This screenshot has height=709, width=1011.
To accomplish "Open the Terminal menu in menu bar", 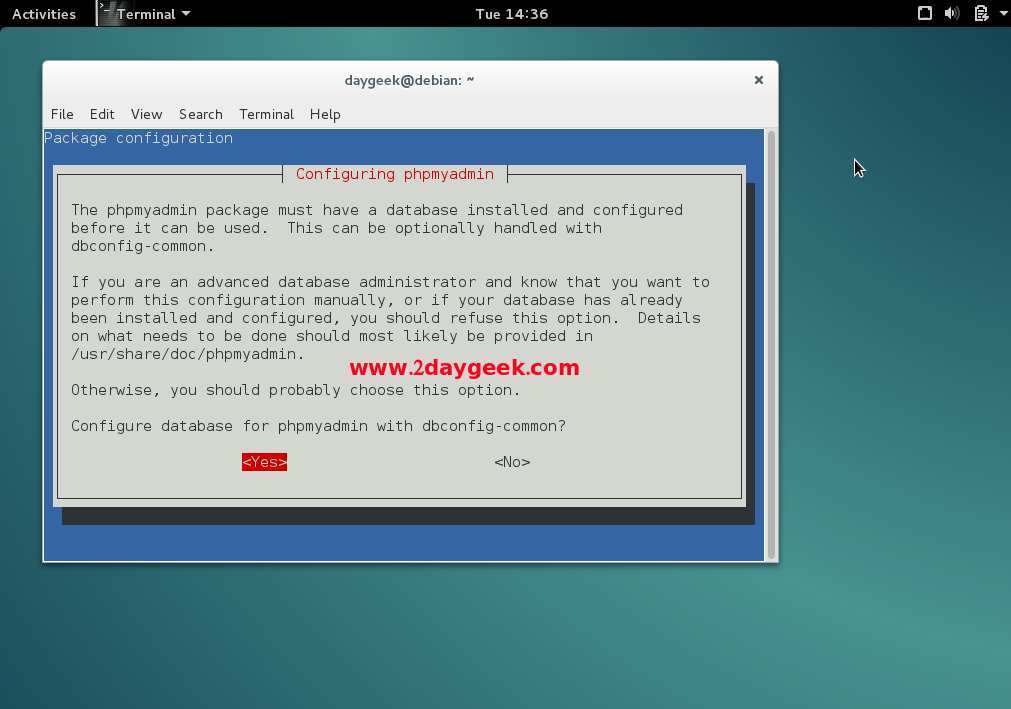I will click(x=266, y=114).
